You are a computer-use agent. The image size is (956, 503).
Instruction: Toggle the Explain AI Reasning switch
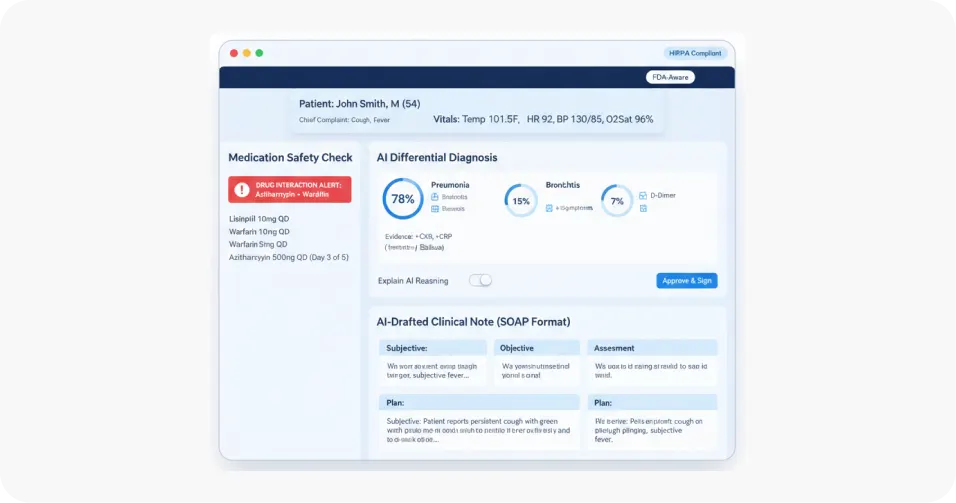(x=480, y=280)
